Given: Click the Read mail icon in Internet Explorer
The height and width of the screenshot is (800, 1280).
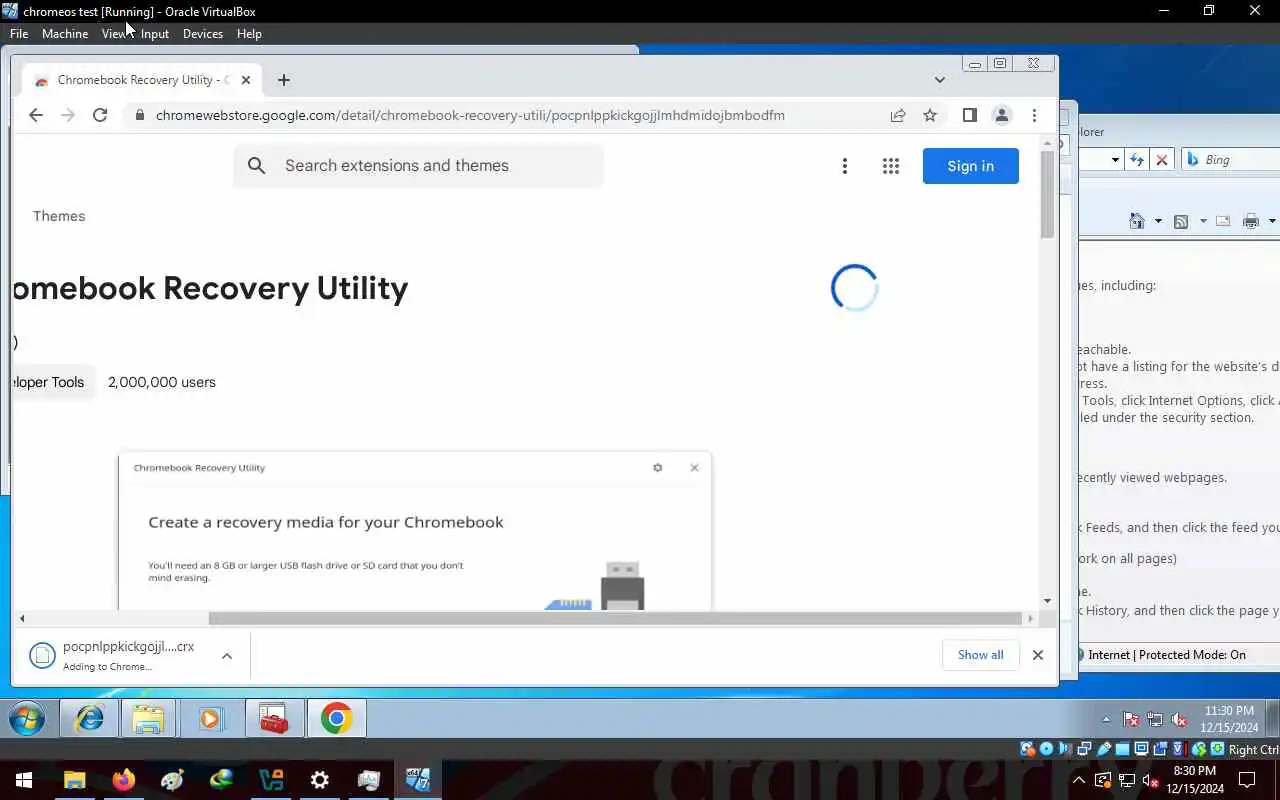Looking at the screenshot, I should 1222,221.
